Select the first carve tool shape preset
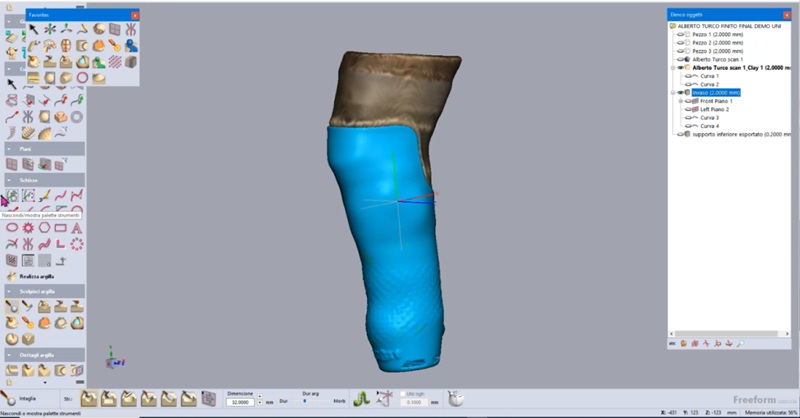The width and height of the screenshot is (800, 418). pyautogui.click(x=89, y=399)
